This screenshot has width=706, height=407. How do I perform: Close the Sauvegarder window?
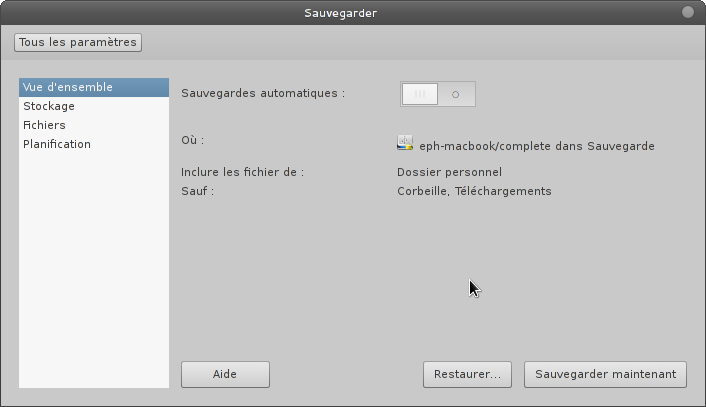click(x=688, y=13)
